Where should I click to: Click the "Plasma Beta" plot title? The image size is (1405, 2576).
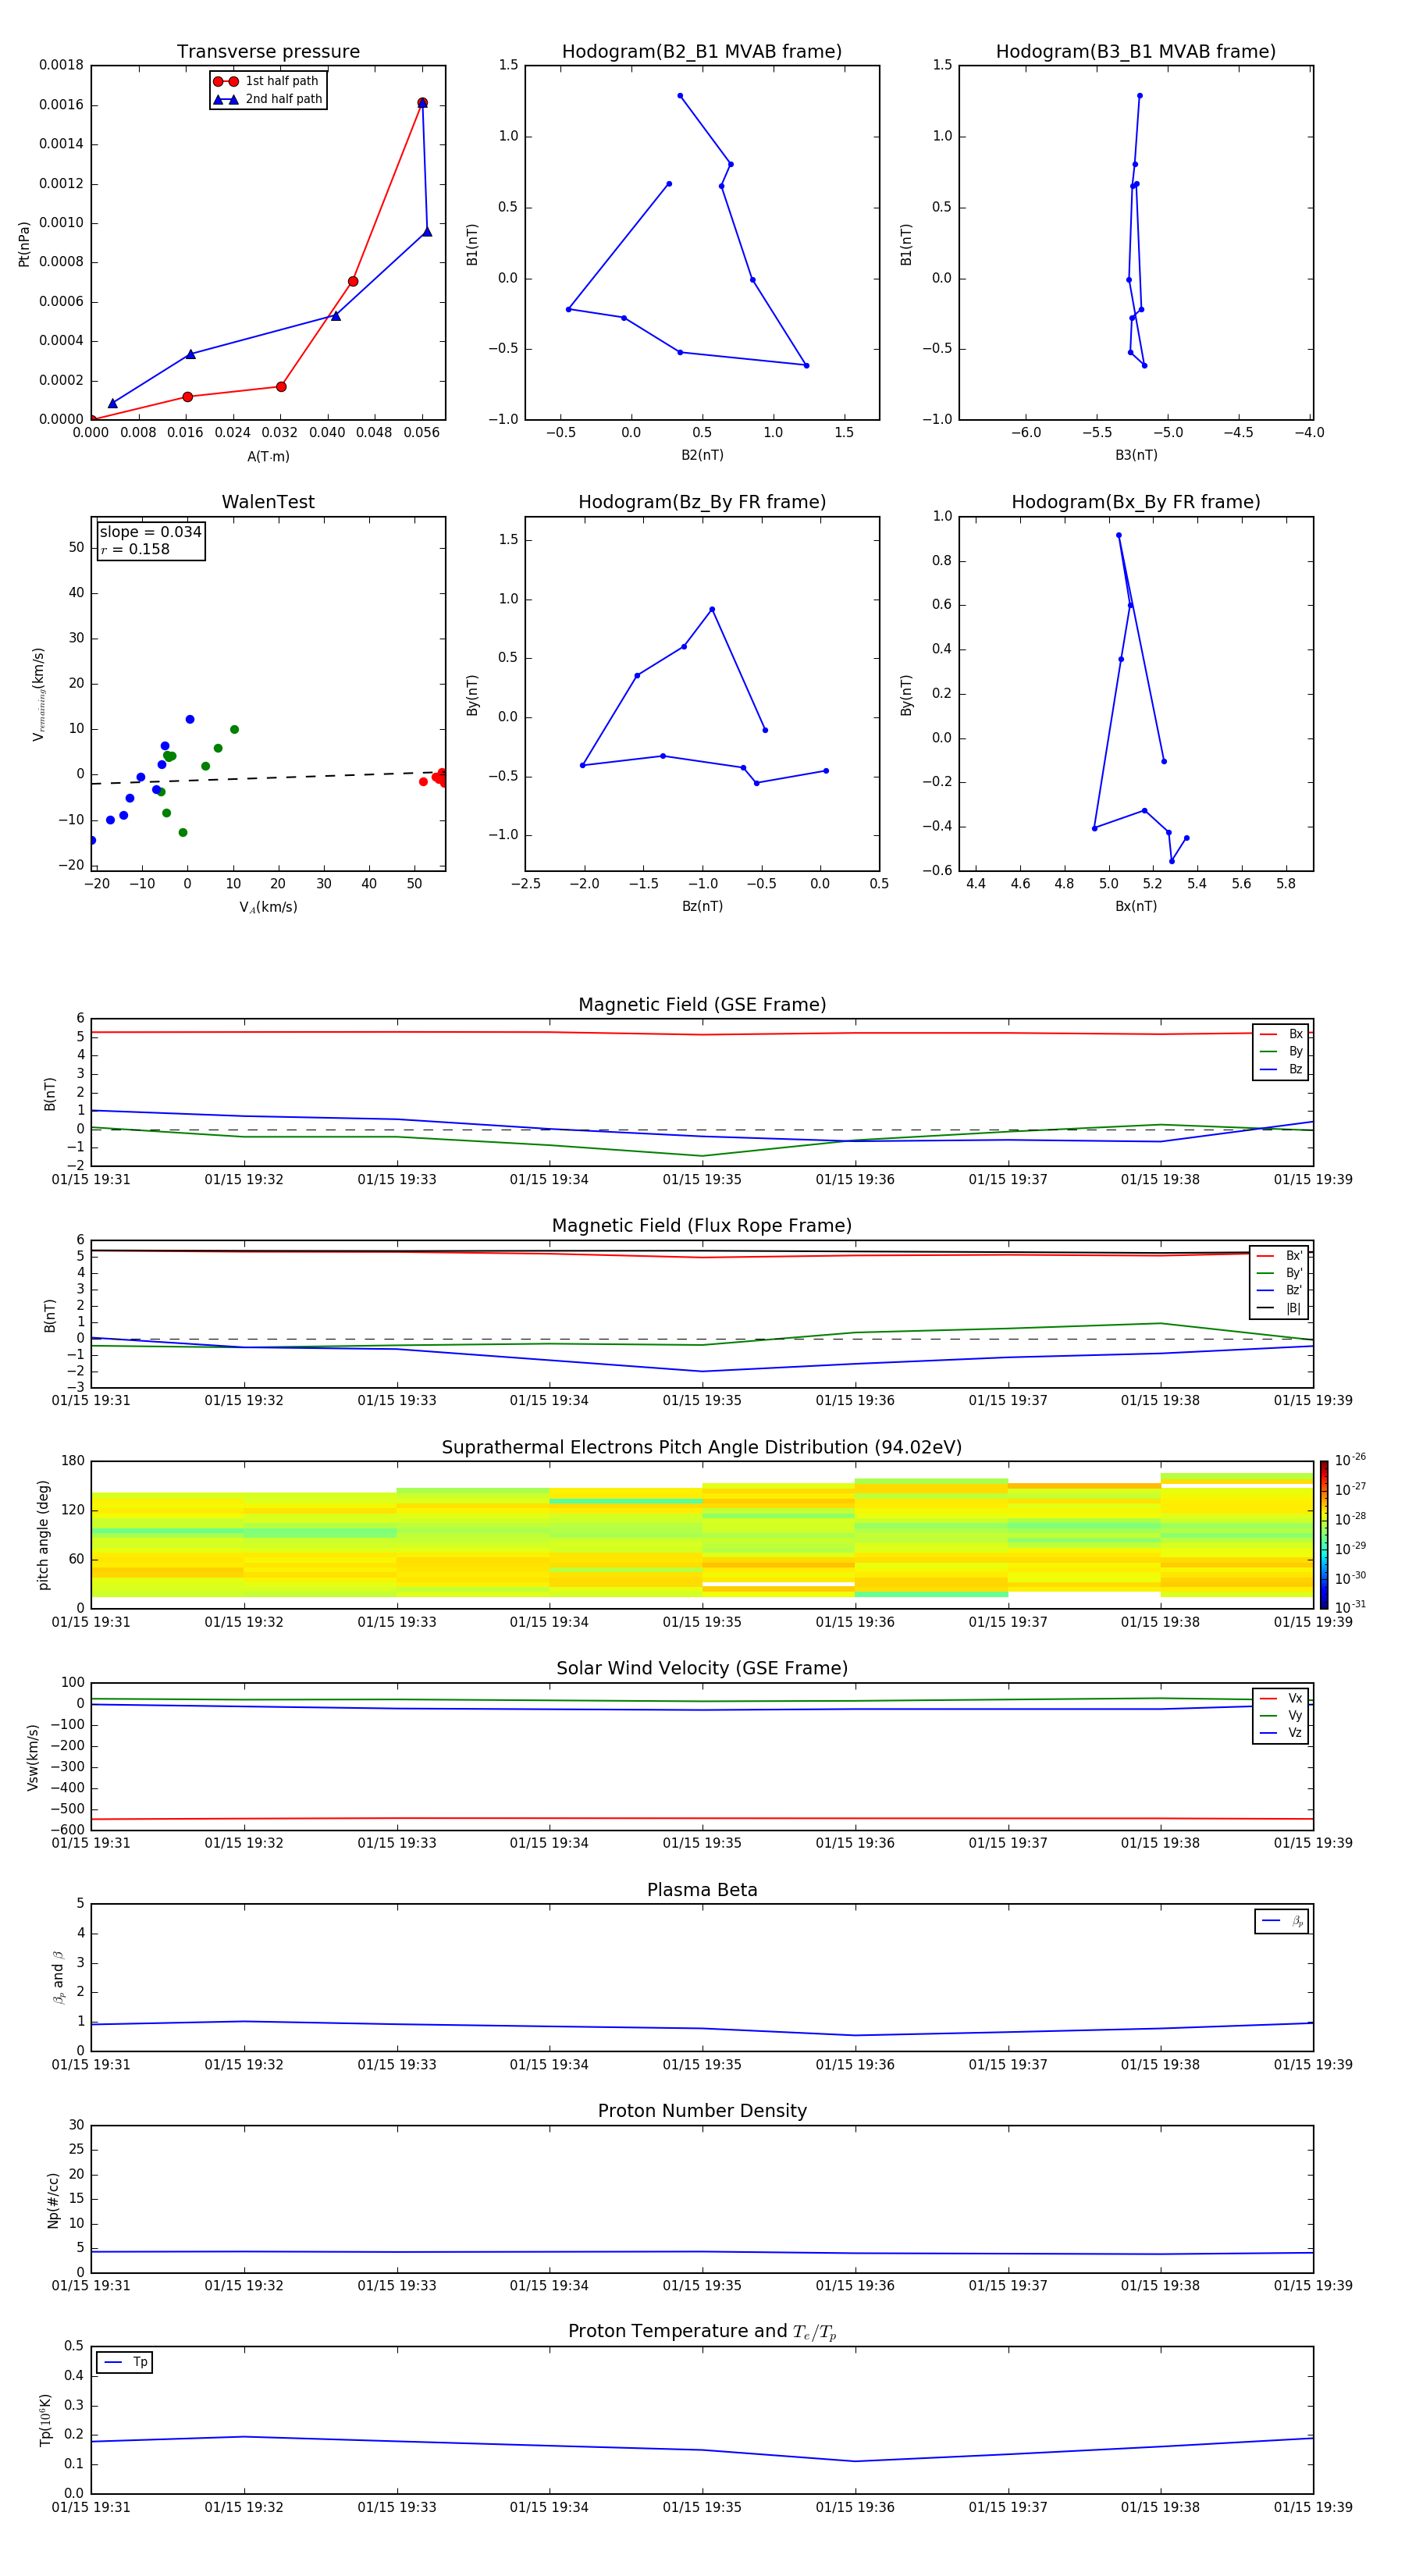coord(702,1890)
